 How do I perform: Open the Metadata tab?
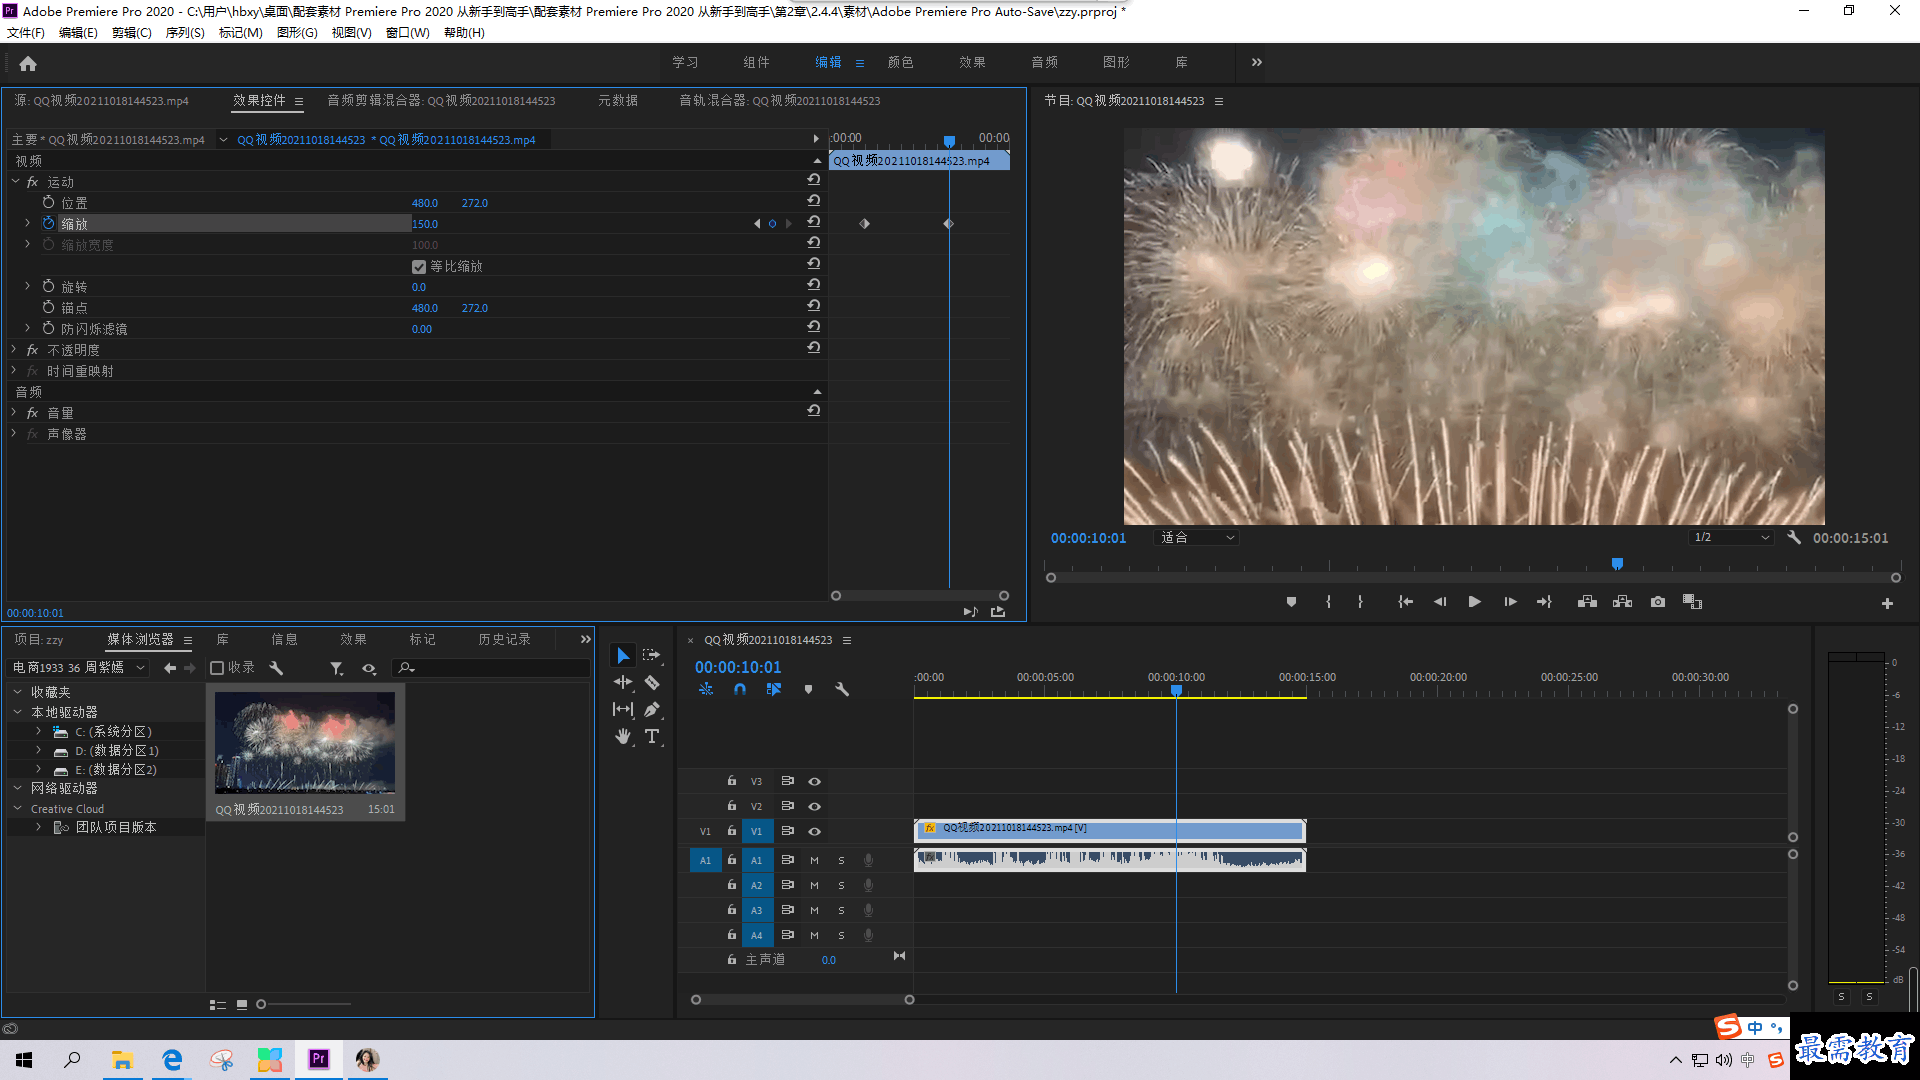(618, 101)
